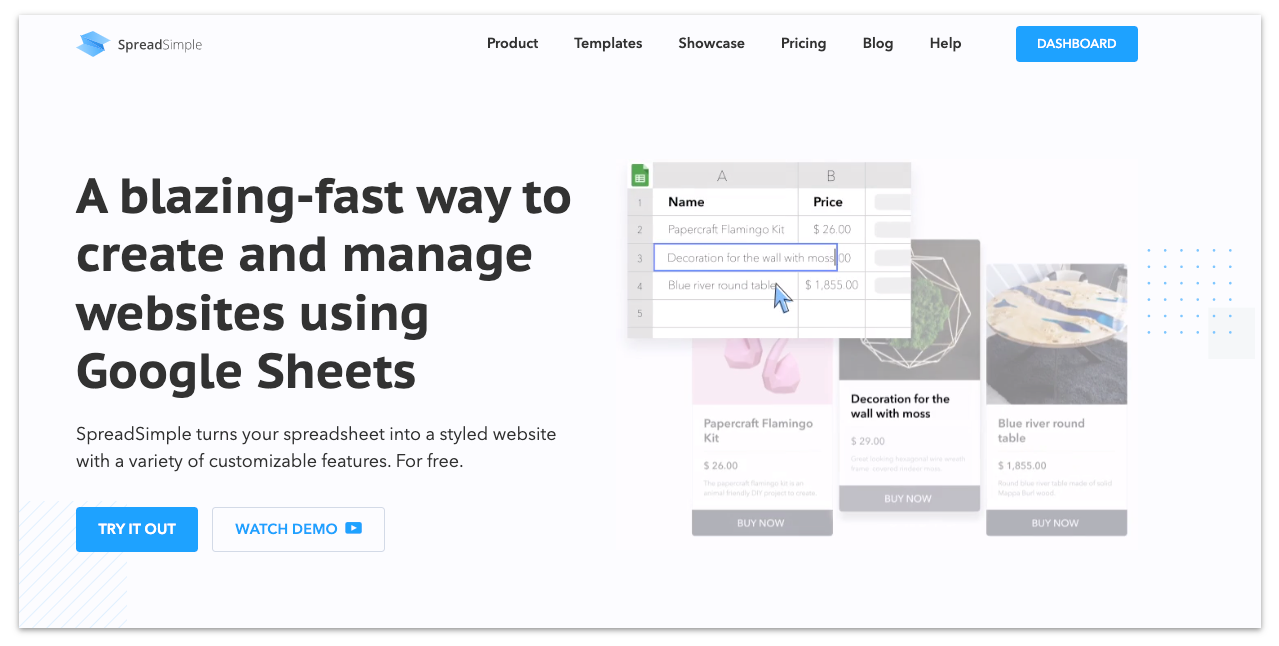Image resolution: width=1279 pixels, height=646 pixels.
Task: Open the Pricing page
Action: tap(803, 43)
